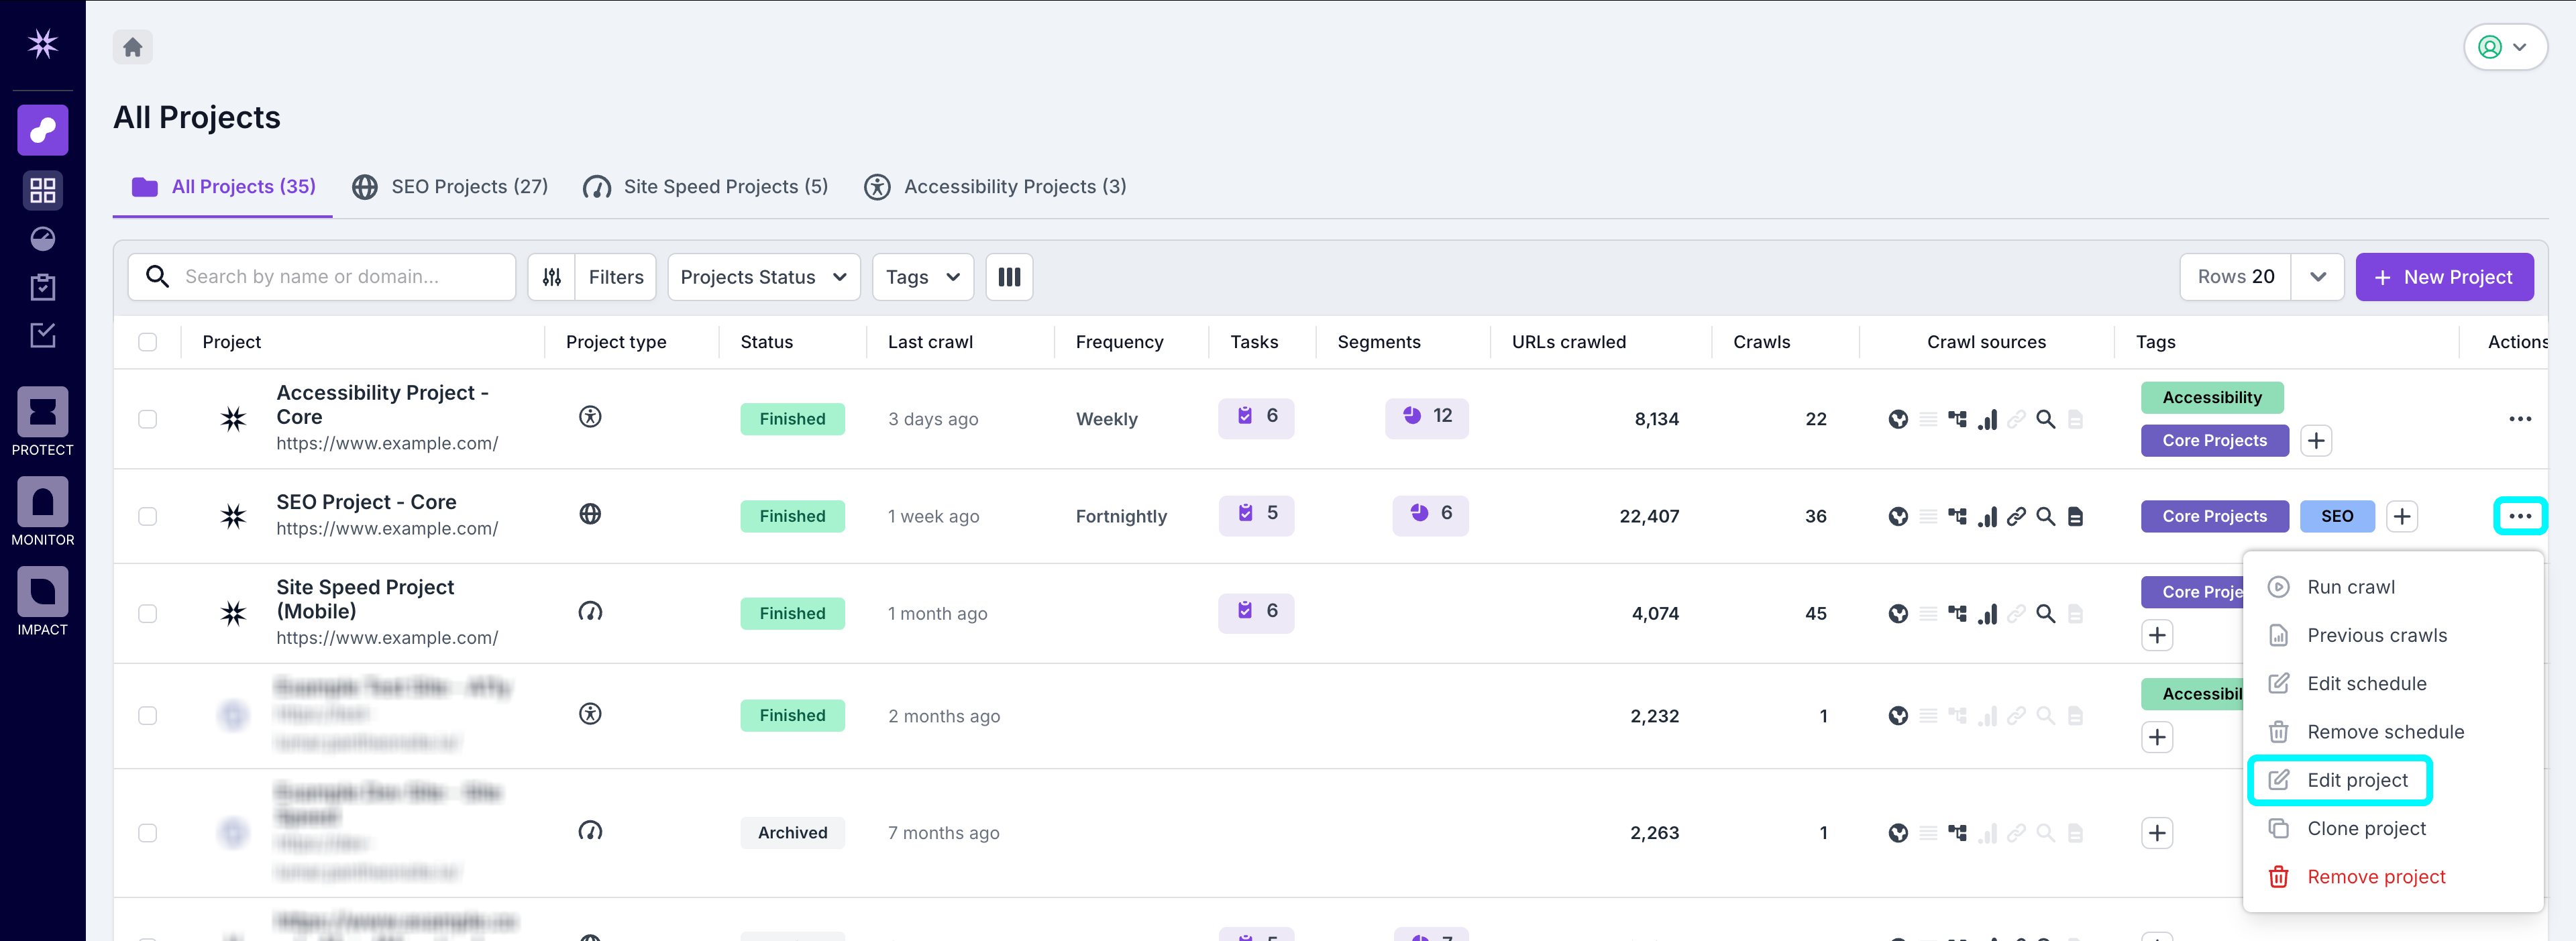Open the Tags filter dropdown
Image resolution: width=2576 pixels, height=941 pixels.
coord(921,277)
